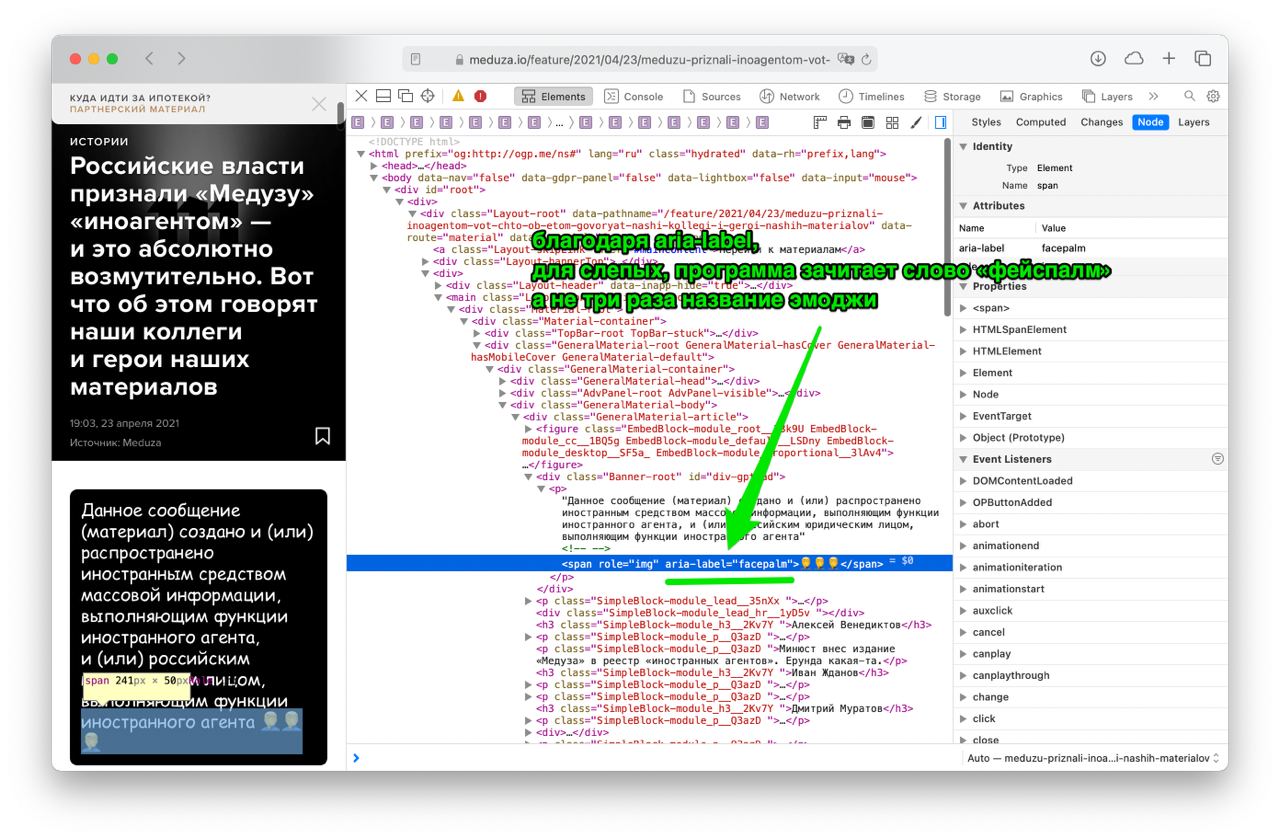The image size is (1280, 839).
Task: Show the yellow warnings in console
Action: tap(458, 97)
